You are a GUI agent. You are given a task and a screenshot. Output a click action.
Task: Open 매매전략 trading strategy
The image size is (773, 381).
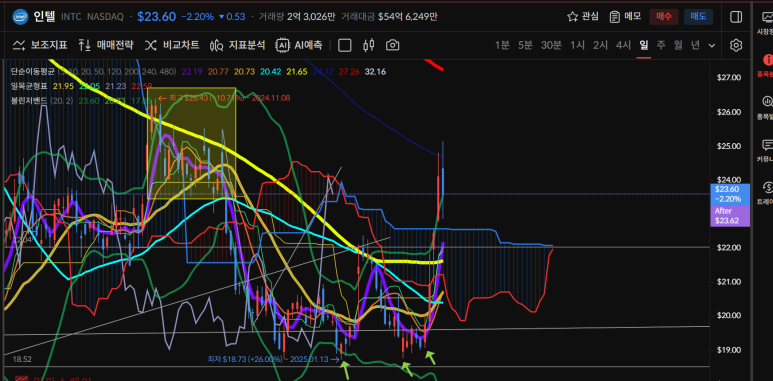click(x=105, y=45)
